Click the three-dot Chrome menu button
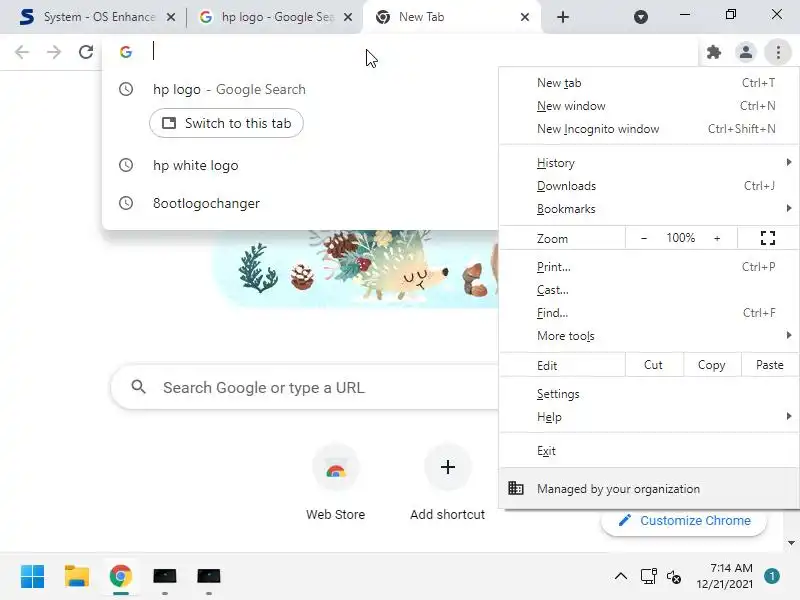Image resolution: width=800 pixels, height=600 pixels. [778, 52]
